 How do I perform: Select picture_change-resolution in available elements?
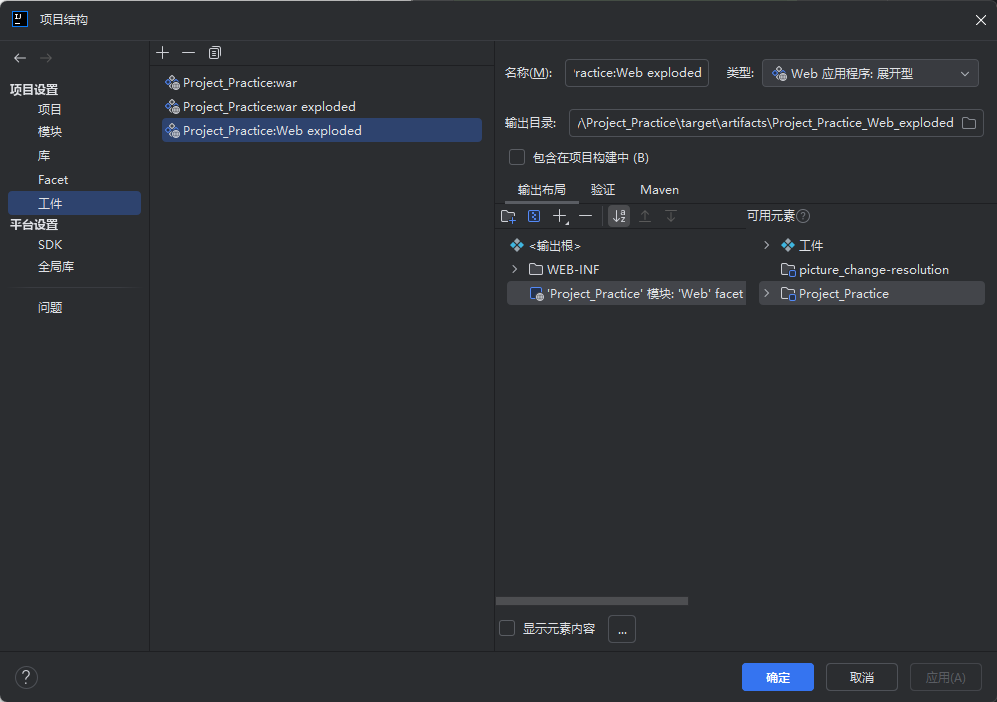tap(872, 270)
